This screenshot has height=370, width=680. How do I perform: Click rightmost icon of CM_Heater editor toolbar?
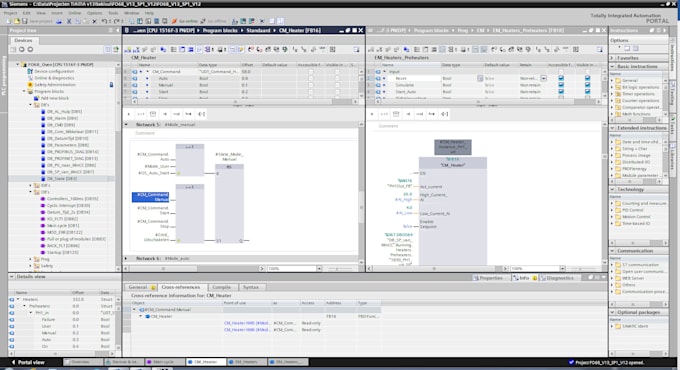click(x=356, y=49)
